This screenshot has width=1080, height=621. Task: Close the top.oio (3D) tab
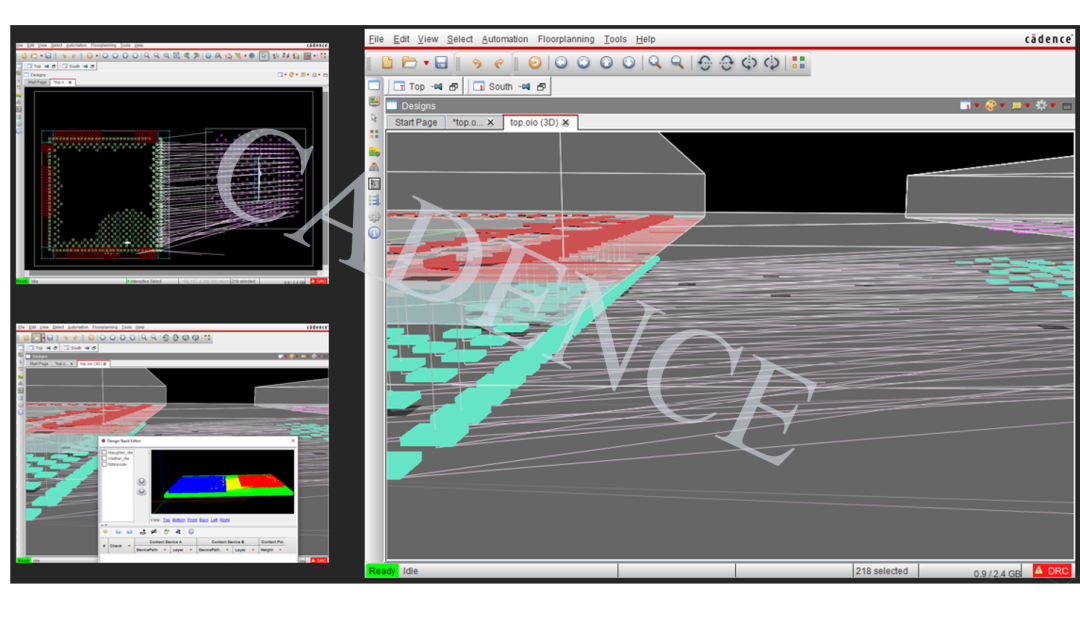pyautogui.click(x=565, y=123)
